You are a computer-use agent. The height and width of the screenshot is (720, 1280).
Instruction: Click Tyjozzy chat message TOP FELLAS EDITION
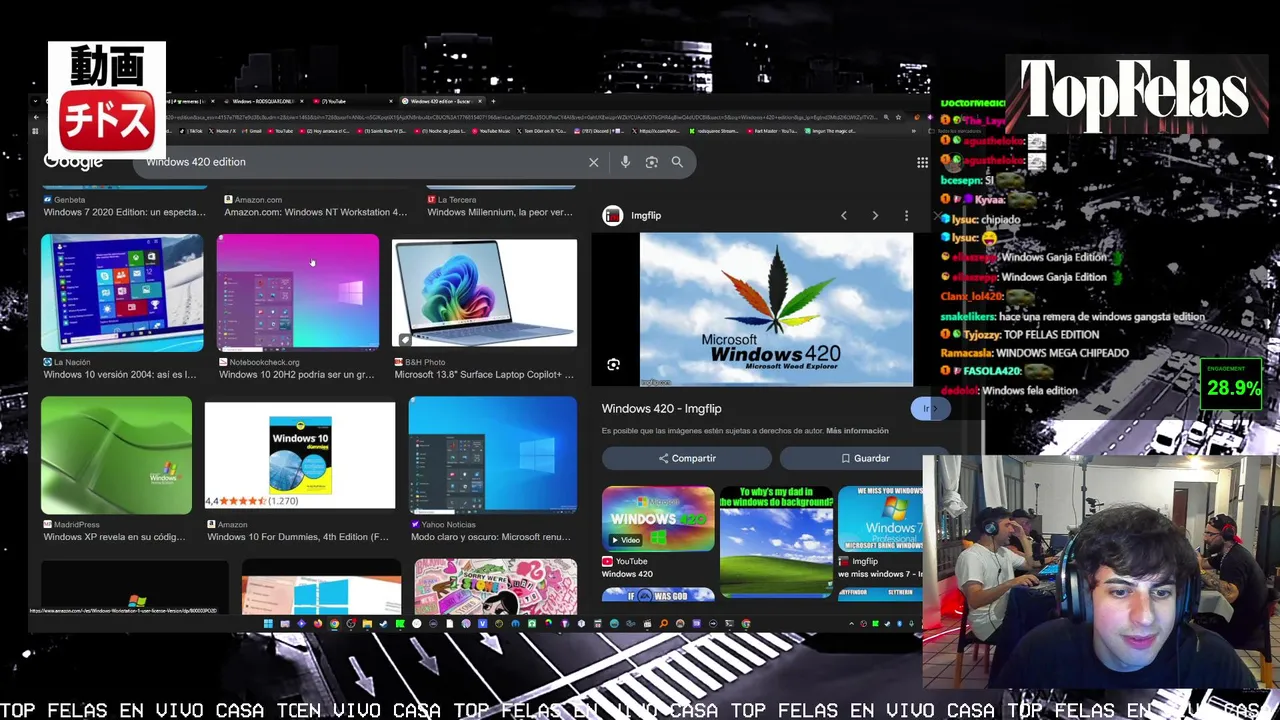pyautogui.click(x=1020, y=335)
